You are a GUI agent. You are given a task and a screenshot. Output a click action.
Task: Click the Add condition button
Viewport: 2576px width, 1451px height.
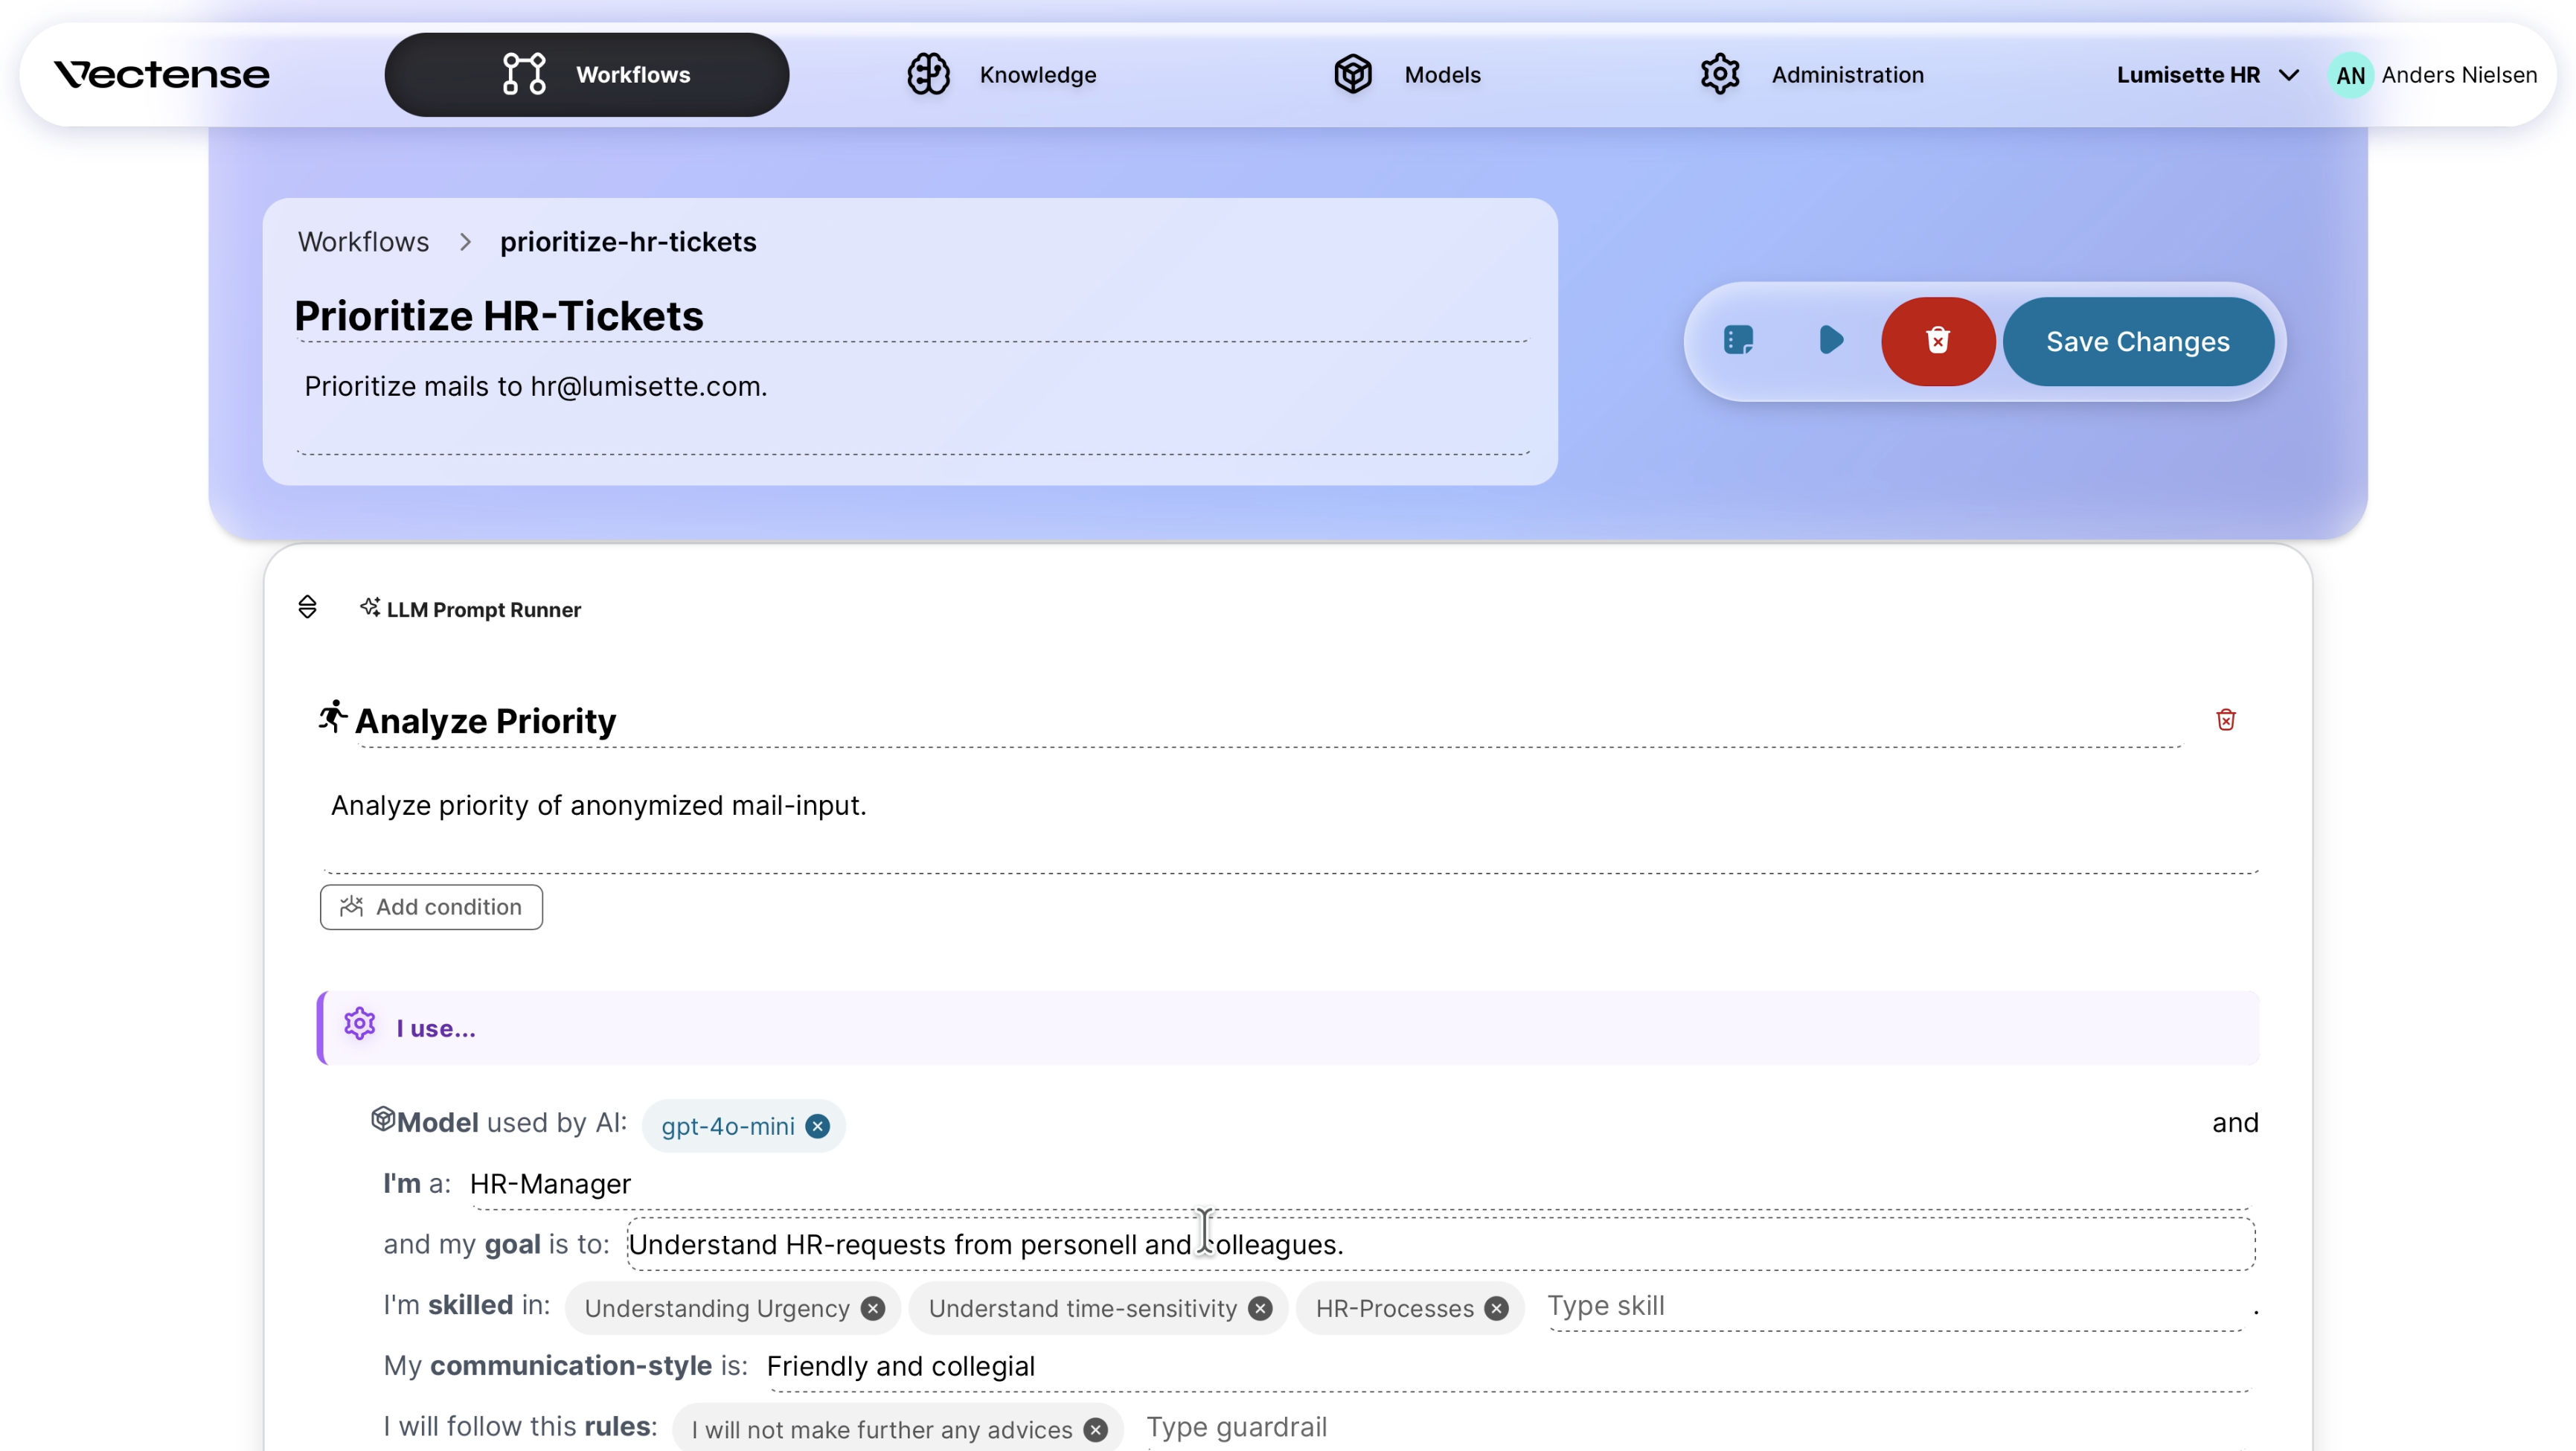point(431,906)
